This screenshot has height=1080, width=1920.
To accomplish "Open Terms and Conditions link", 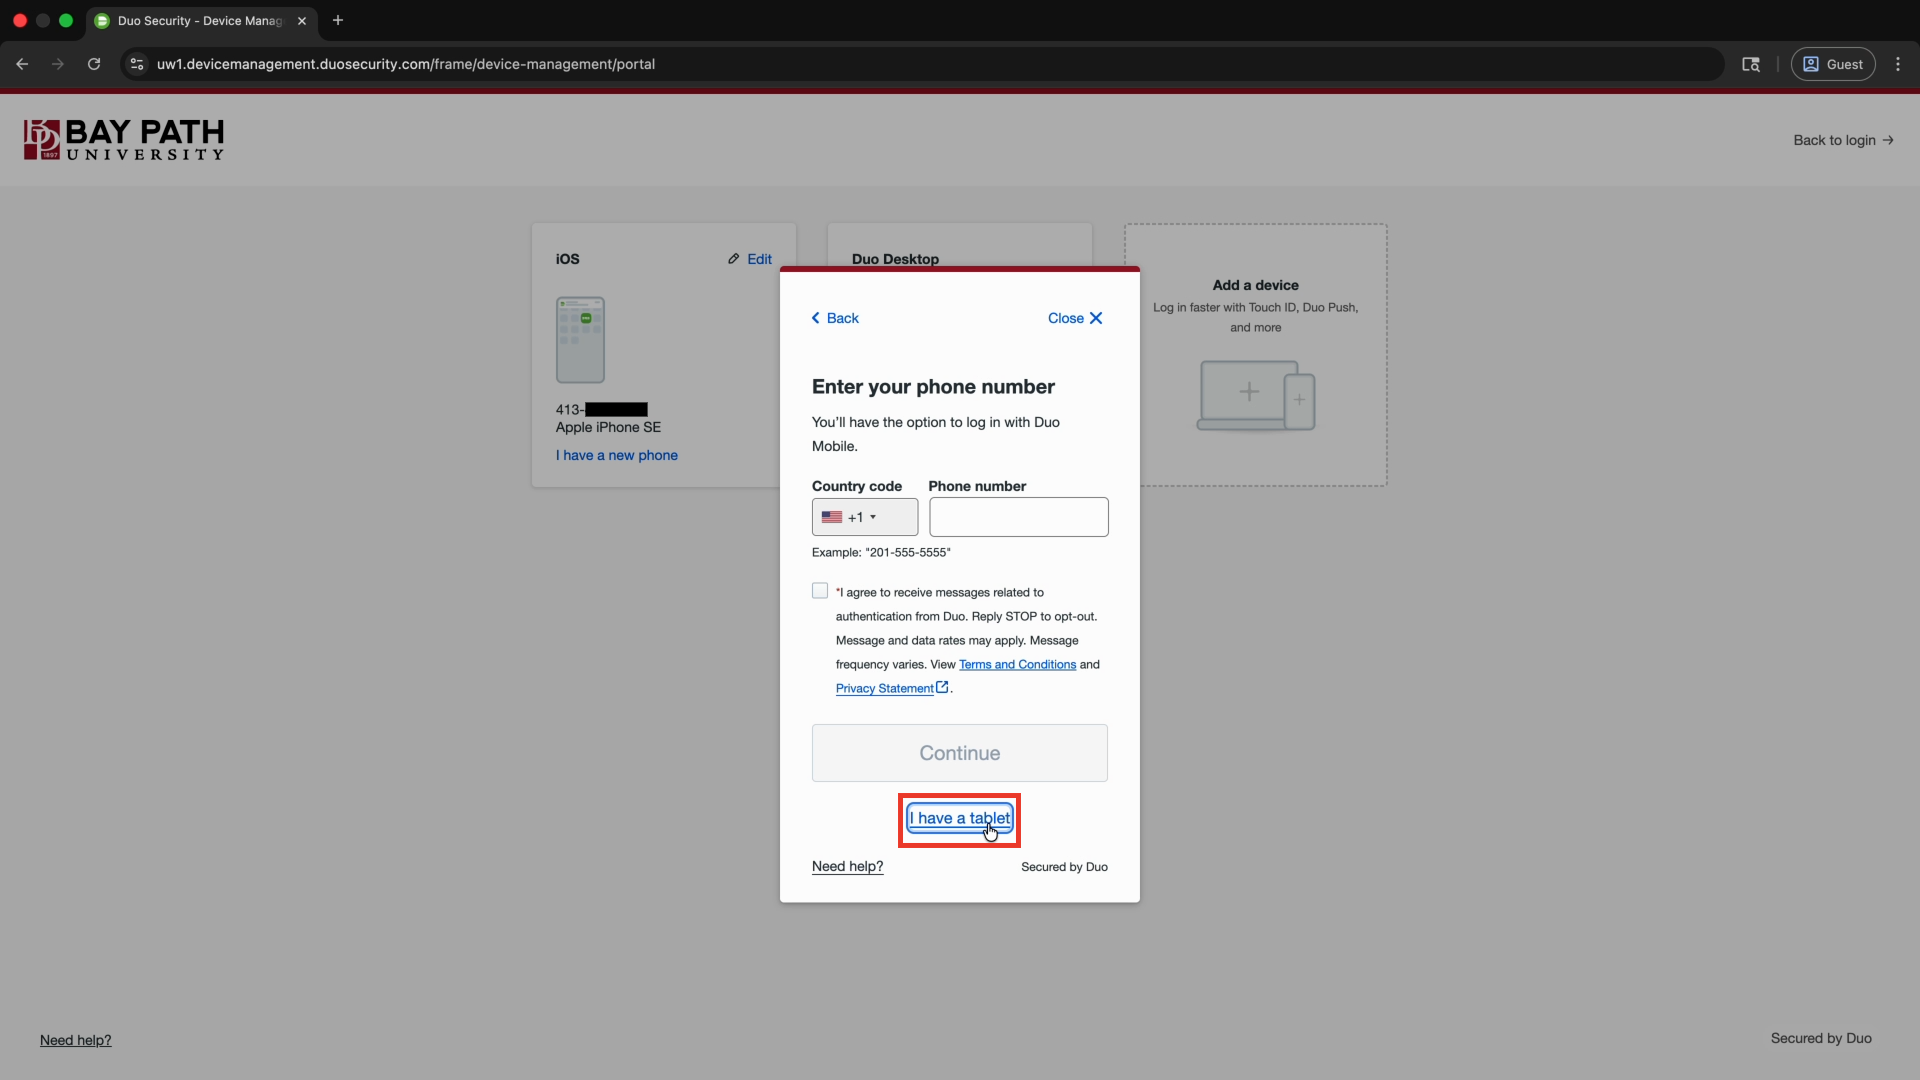I will (1017, 665).
